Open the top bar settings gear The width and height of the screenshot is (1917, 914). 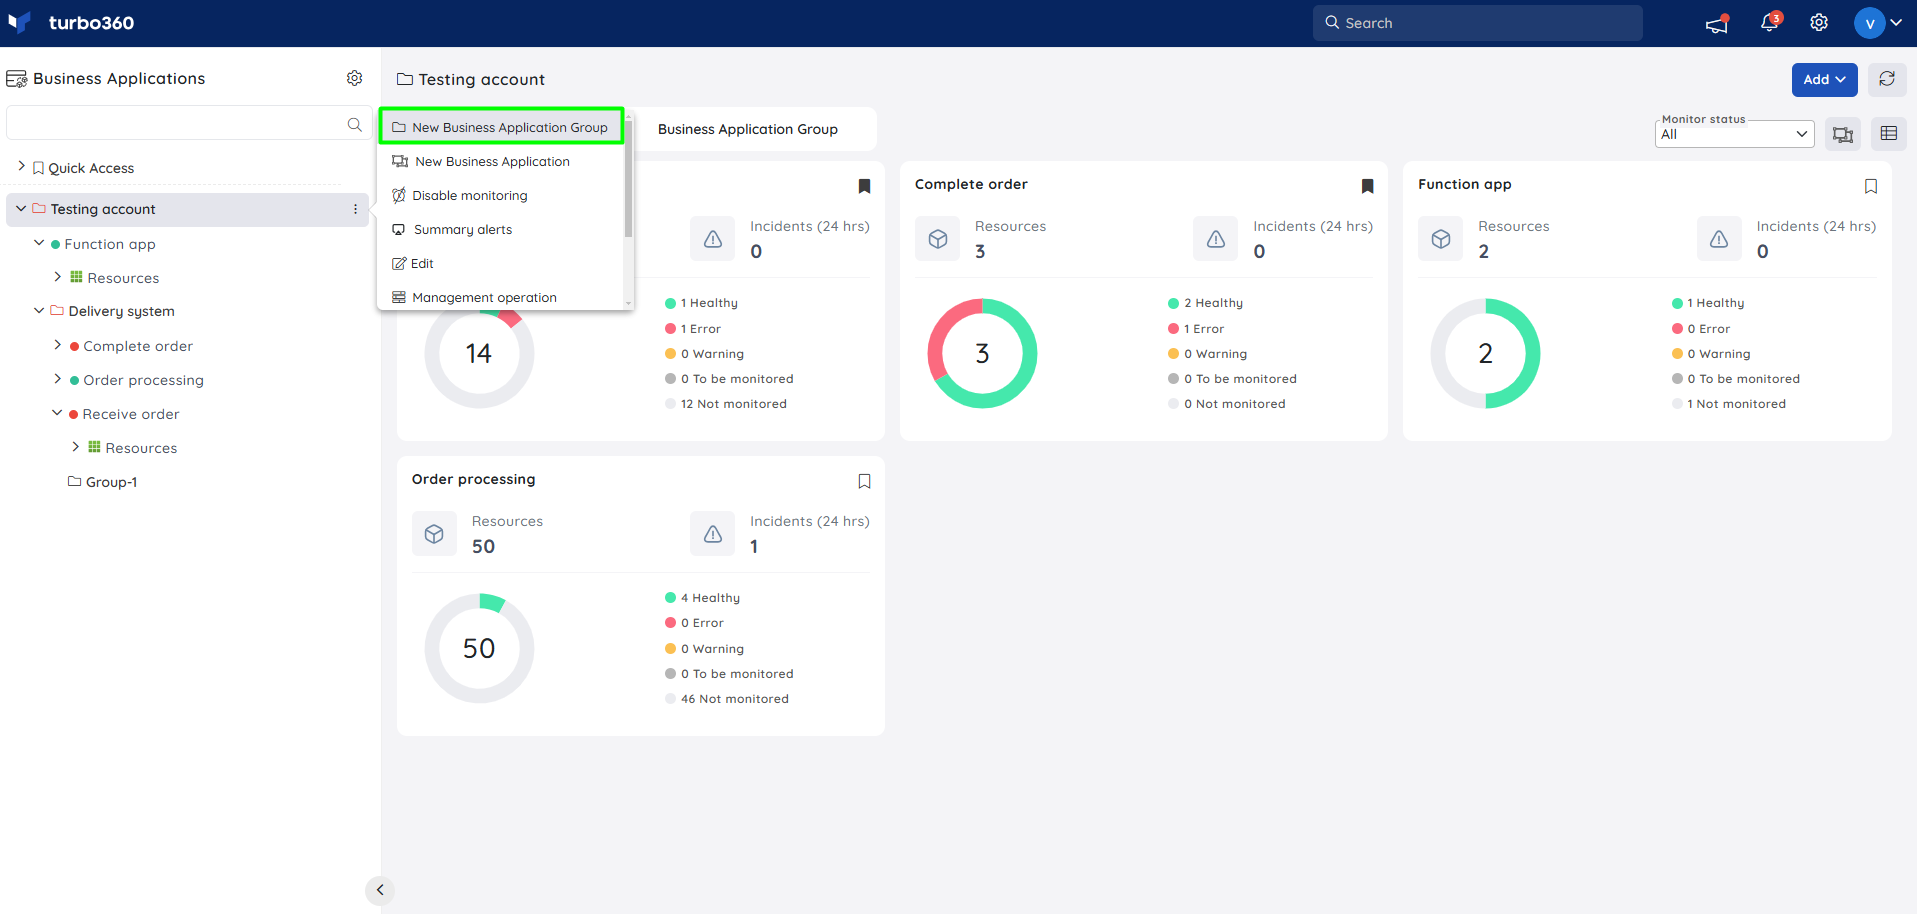tap(1819, 23)
